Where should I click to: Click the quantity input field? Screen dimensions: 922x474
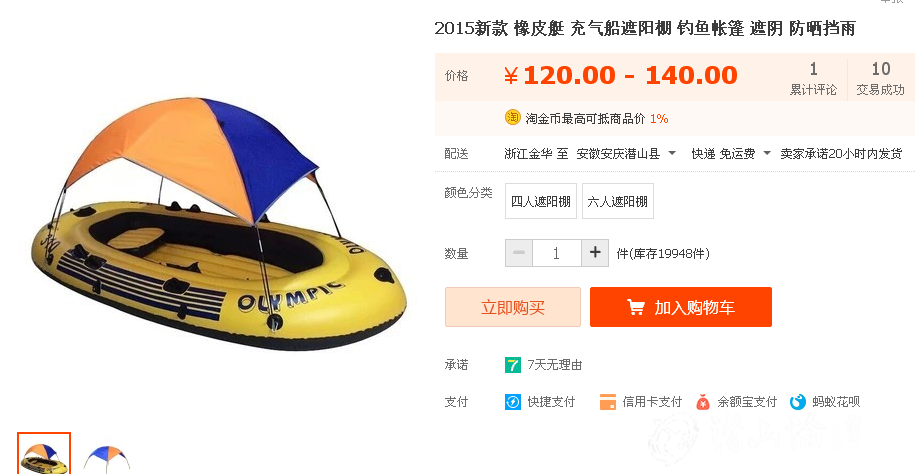coord(557,253)
